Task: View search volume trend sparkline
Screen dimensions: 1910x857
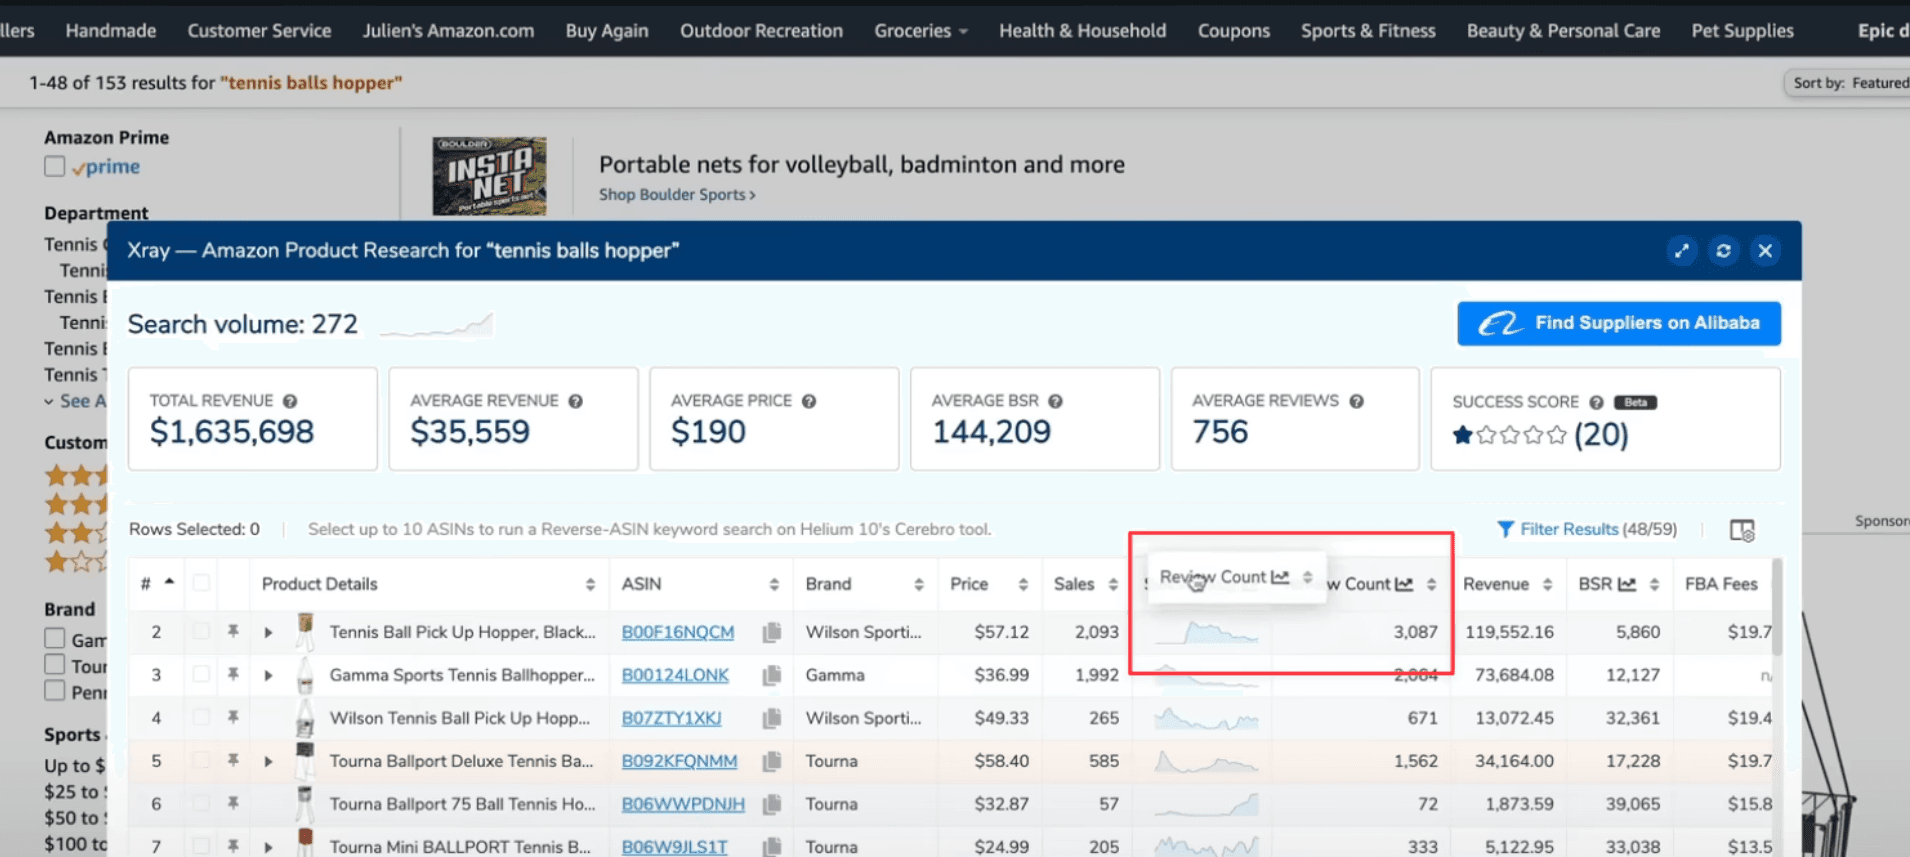Action: (436, 325)
